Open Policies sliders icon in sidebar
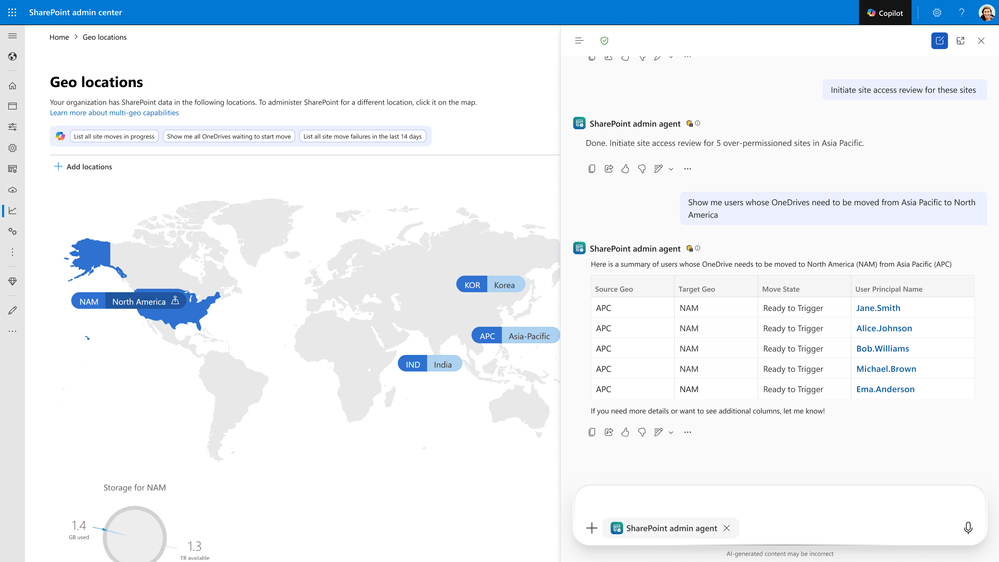999x562 pixels. (12, 127)
